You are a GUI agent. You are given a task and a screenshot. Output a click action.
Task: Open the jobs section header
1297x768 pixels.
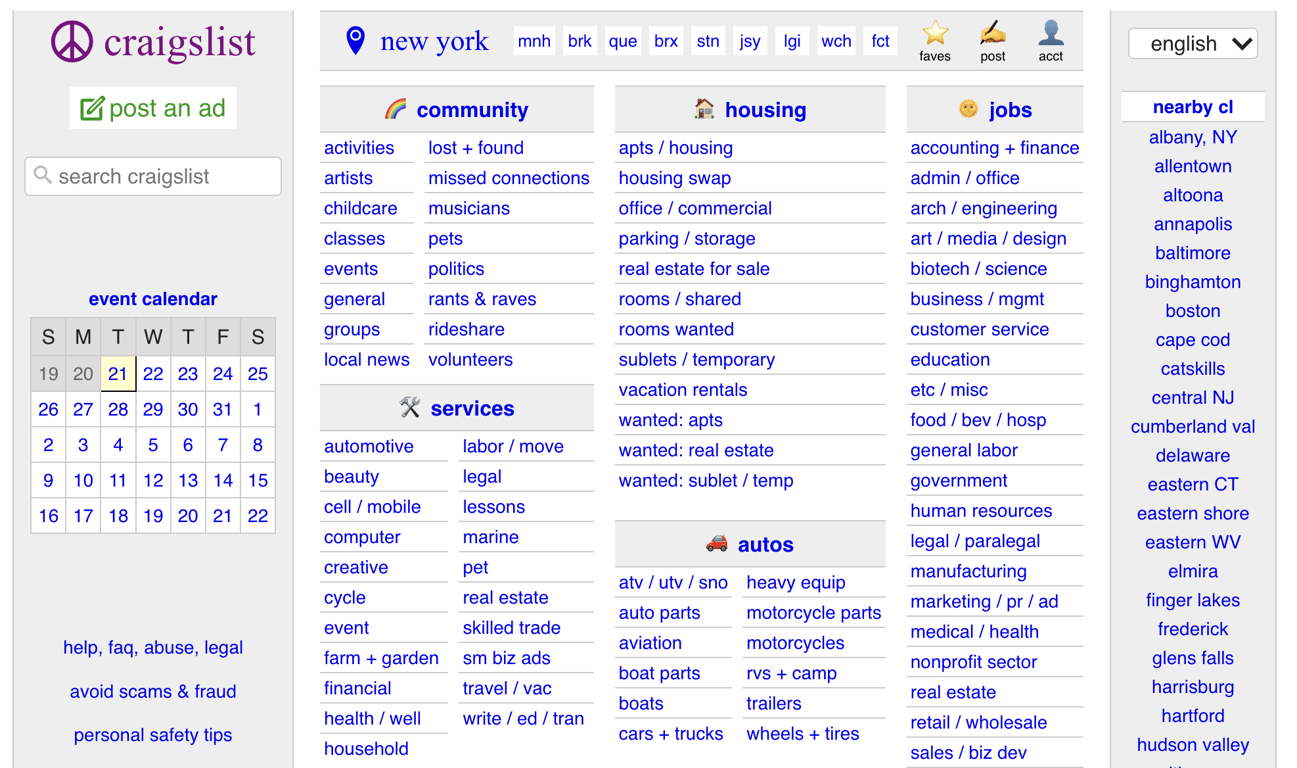click(x=1009, y=110)
